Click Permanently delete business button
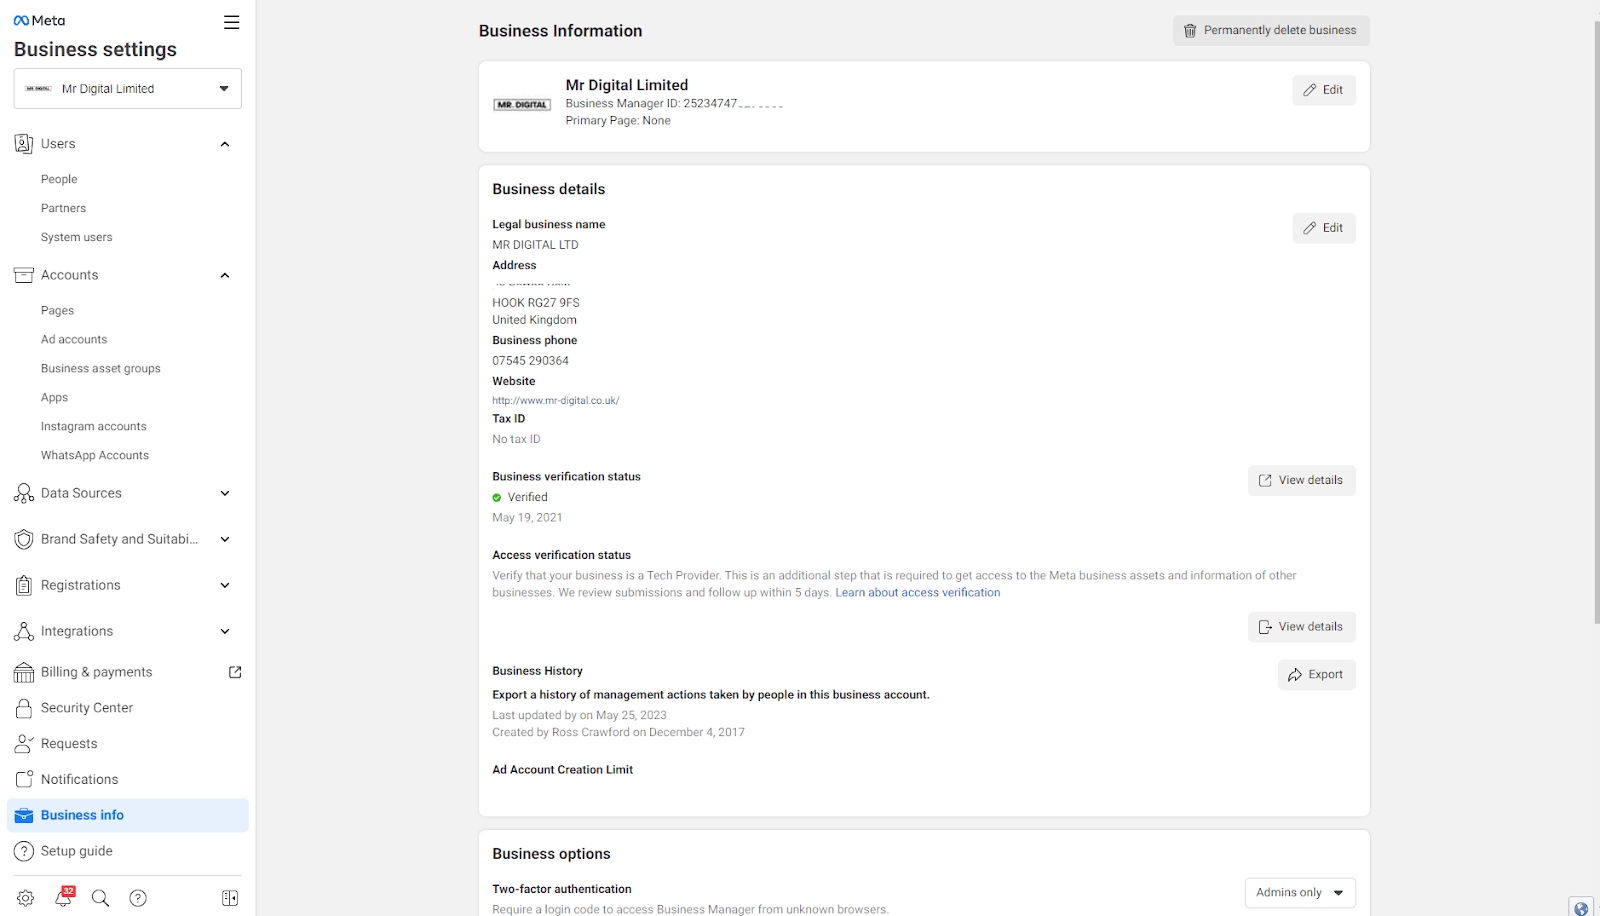1600x916 pixels. [1270, 30]
